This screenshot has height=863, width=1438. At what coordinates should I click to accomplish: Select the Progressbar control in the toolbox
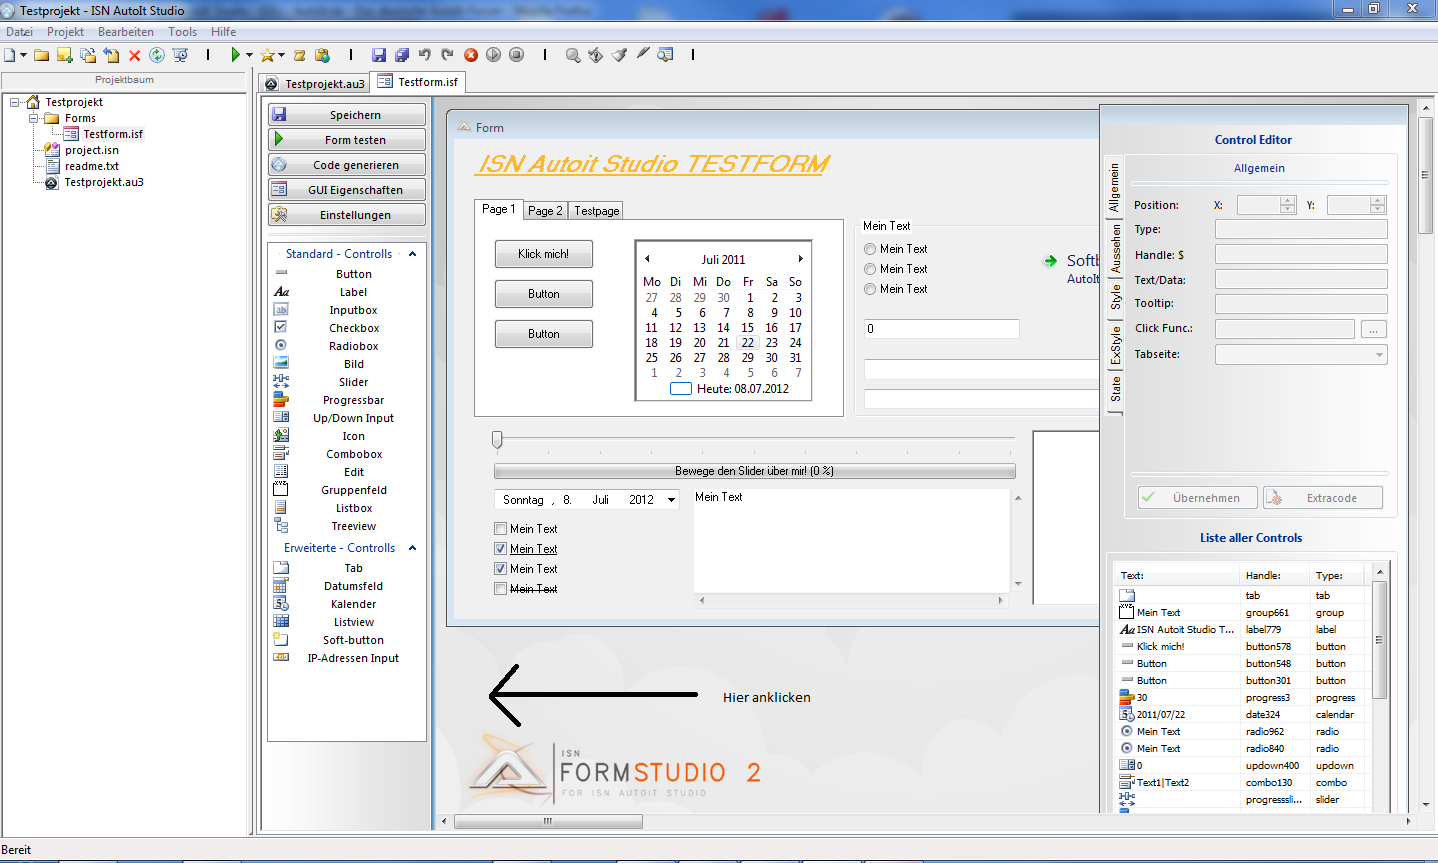click(x=353, y=400)
